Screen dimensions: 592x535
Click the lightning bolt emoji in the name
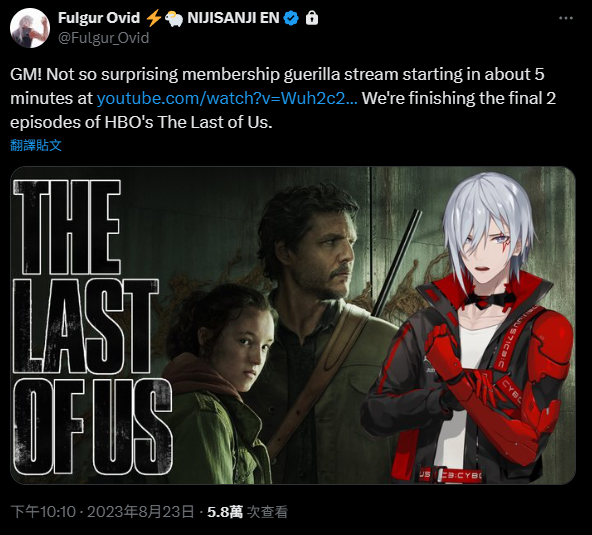[x=153, y=18]
